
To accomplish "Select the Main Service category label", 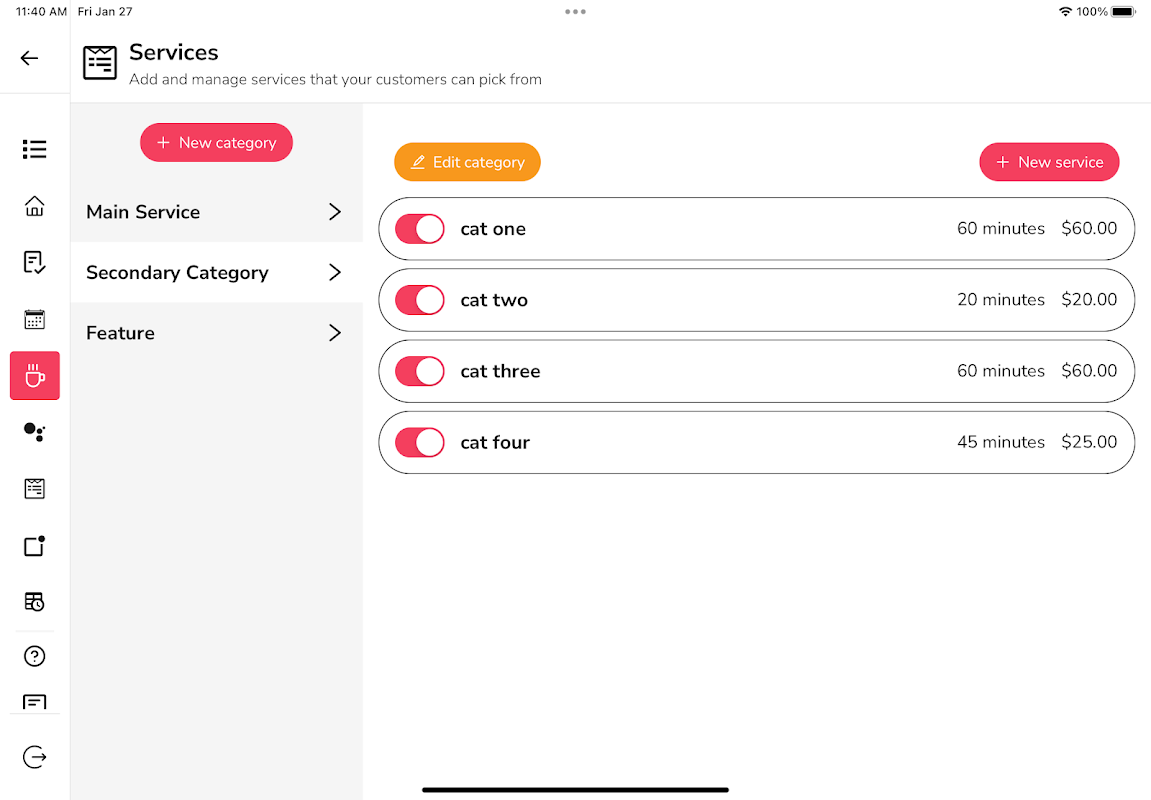I will pos(143,212).
